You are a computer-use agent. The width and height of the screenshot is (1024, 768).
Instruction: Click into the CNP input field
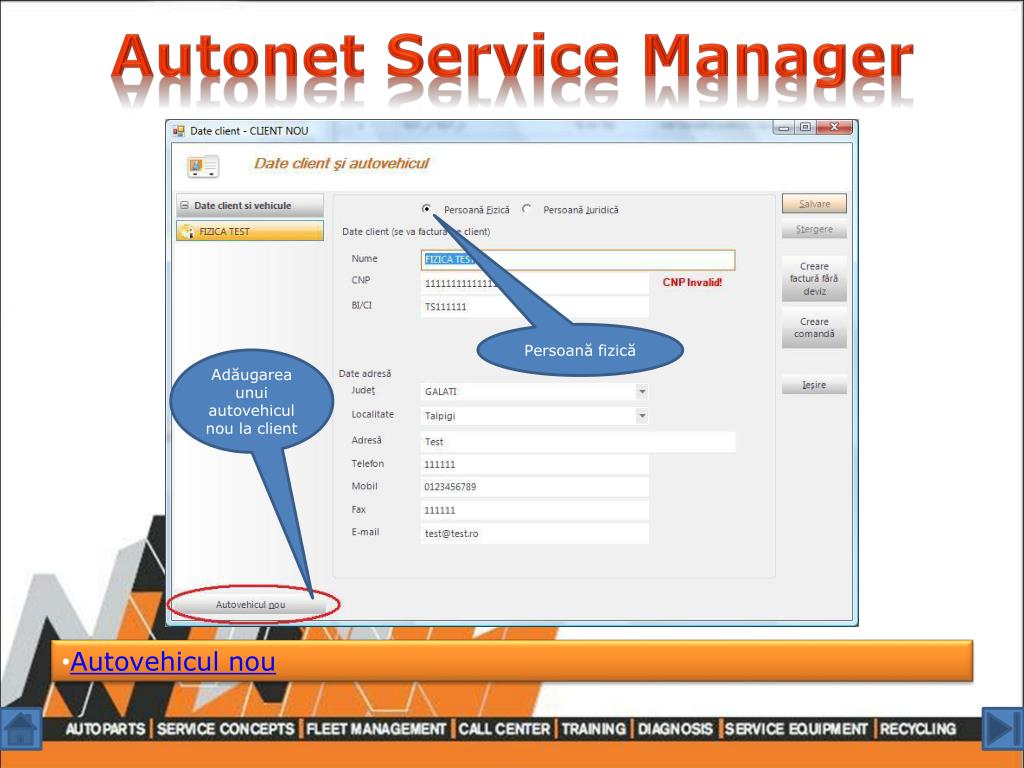point(535,283)
